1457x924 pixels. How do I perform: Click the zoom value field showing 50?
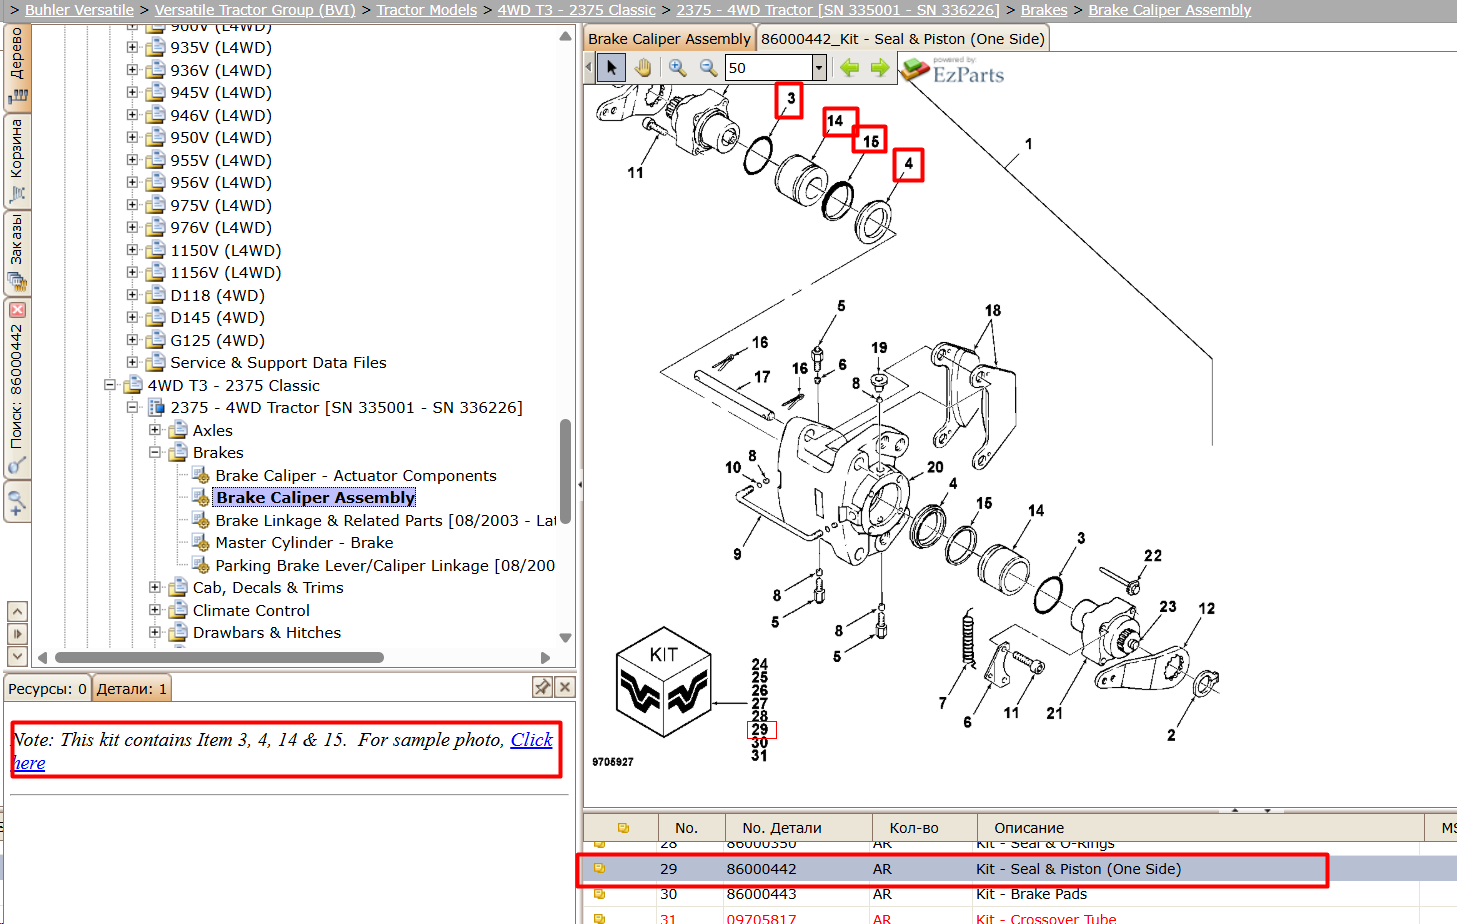click(x=768, y=68)
